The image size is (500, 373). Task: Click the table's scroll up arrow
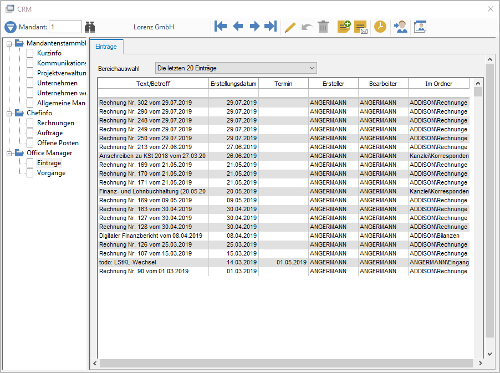[x=478, y=83]
